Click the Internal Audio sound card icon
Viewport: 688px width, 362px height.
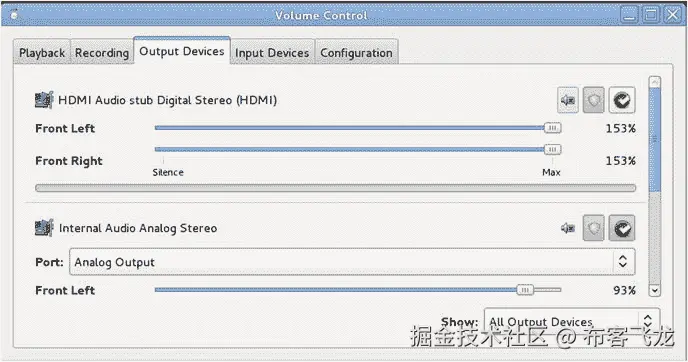coord(44,228)
